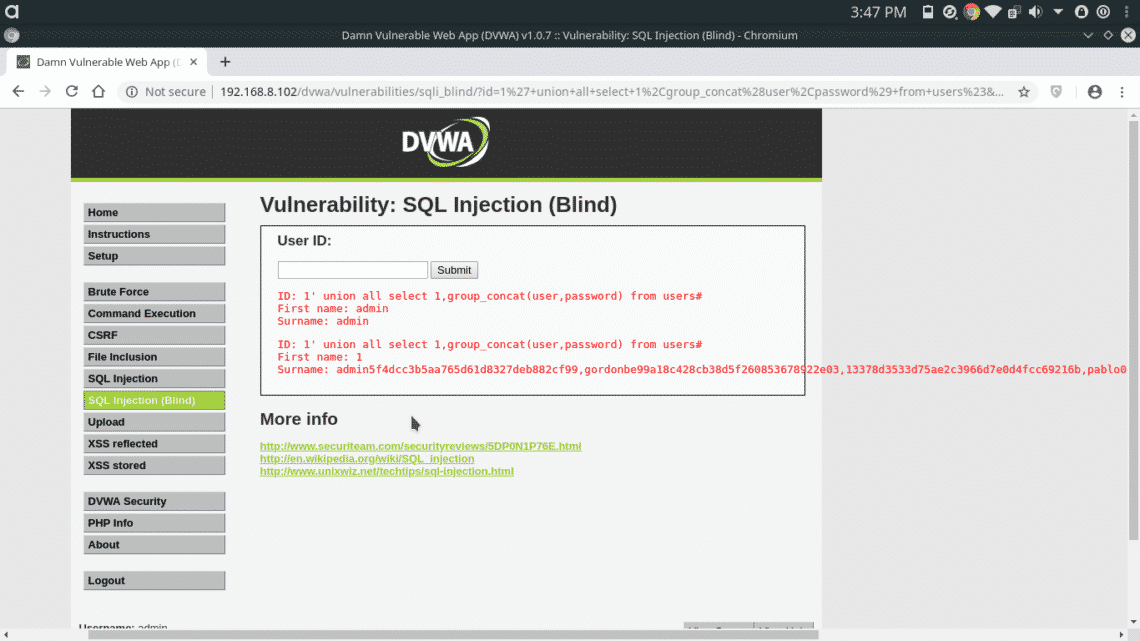Open the Home menu item
The height and width of the screenshot is (641, 1140).
pos(154,212)
